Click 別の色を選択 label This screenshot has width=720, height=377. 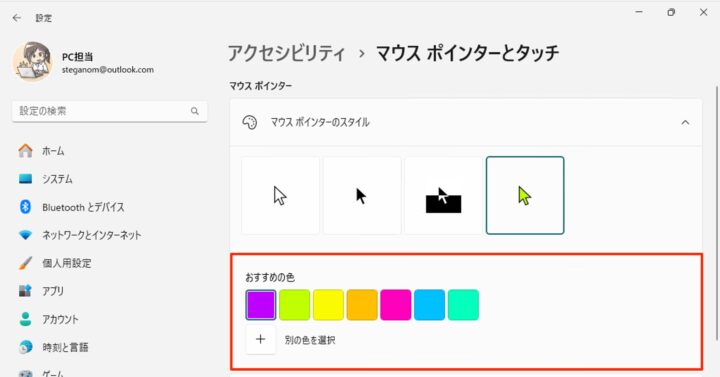310,340
